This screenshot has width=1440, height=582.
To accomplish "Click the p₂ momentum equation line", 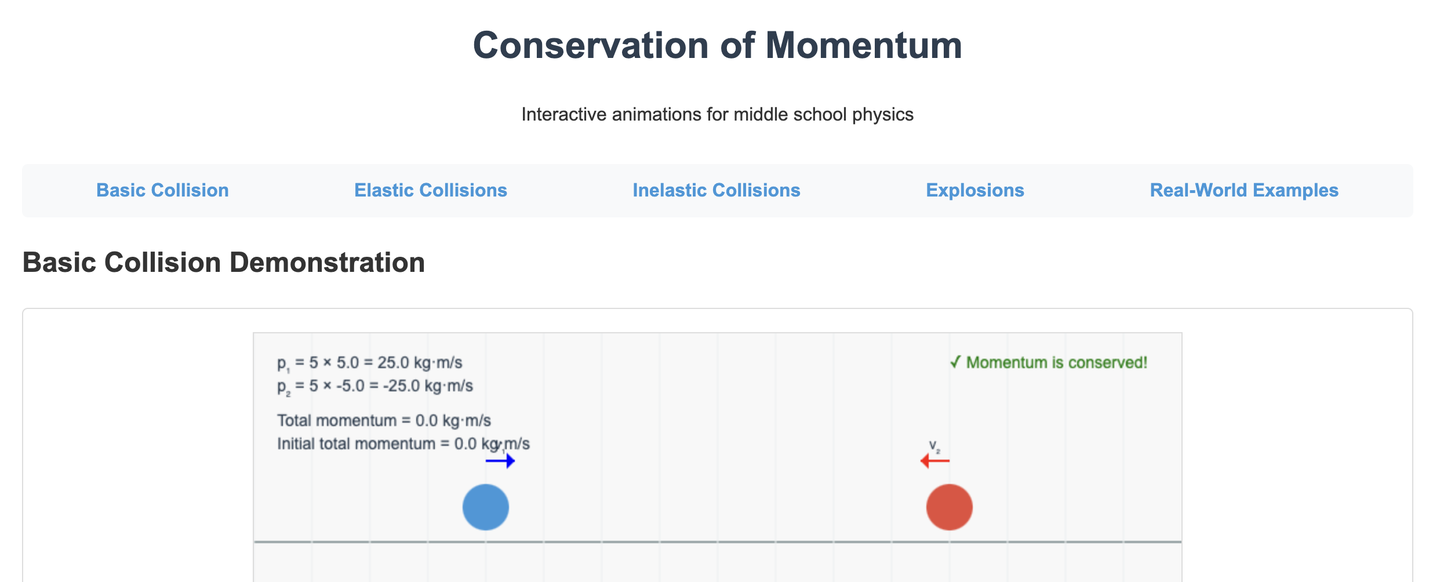I will tap(375, 386).
